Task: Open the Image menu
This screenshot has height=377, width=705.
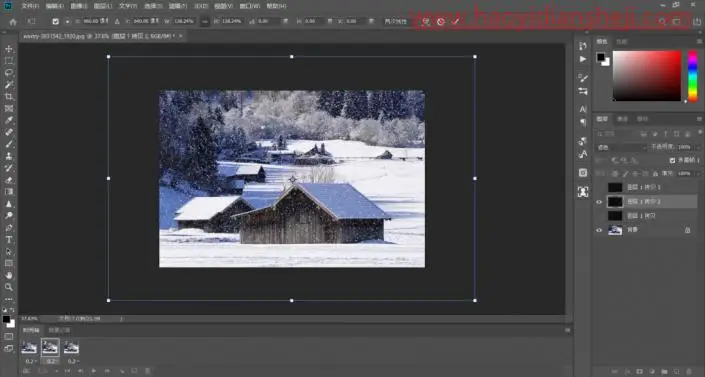Action: (x=79, y=6)
